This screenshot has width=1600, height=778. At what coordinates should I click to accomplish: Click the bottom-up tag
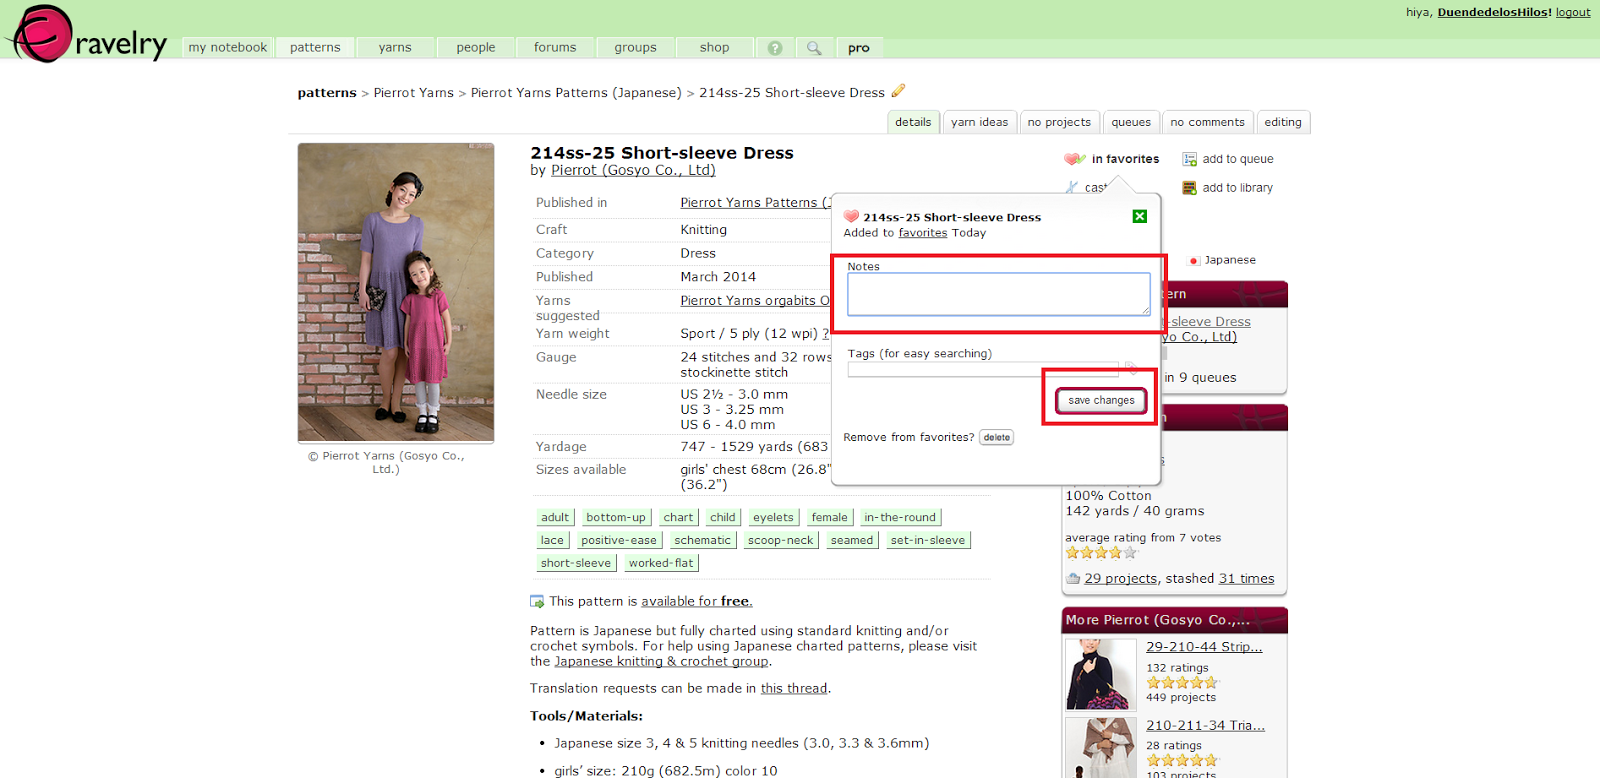point(616,517)
